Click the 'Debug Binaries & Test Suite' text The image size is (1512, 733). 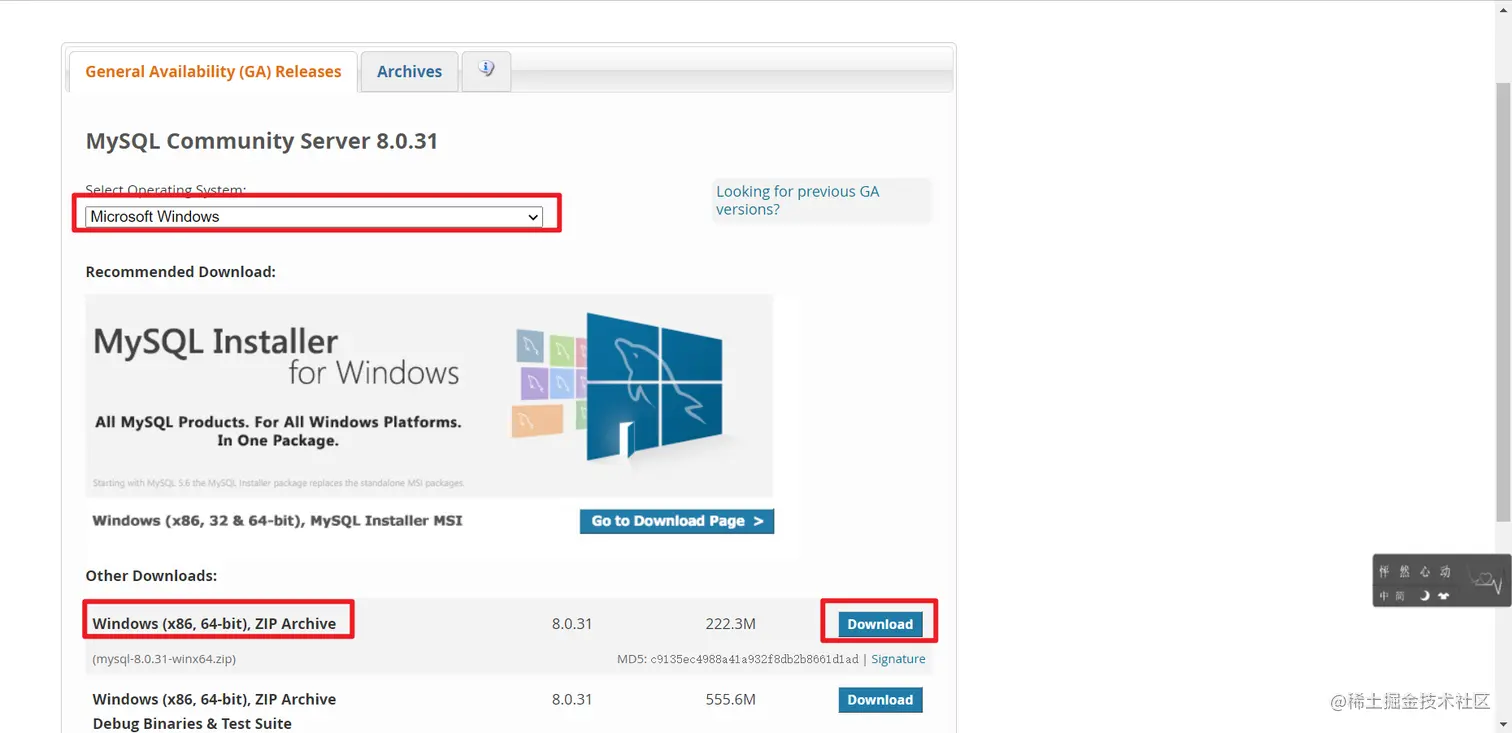pos(192,724)
